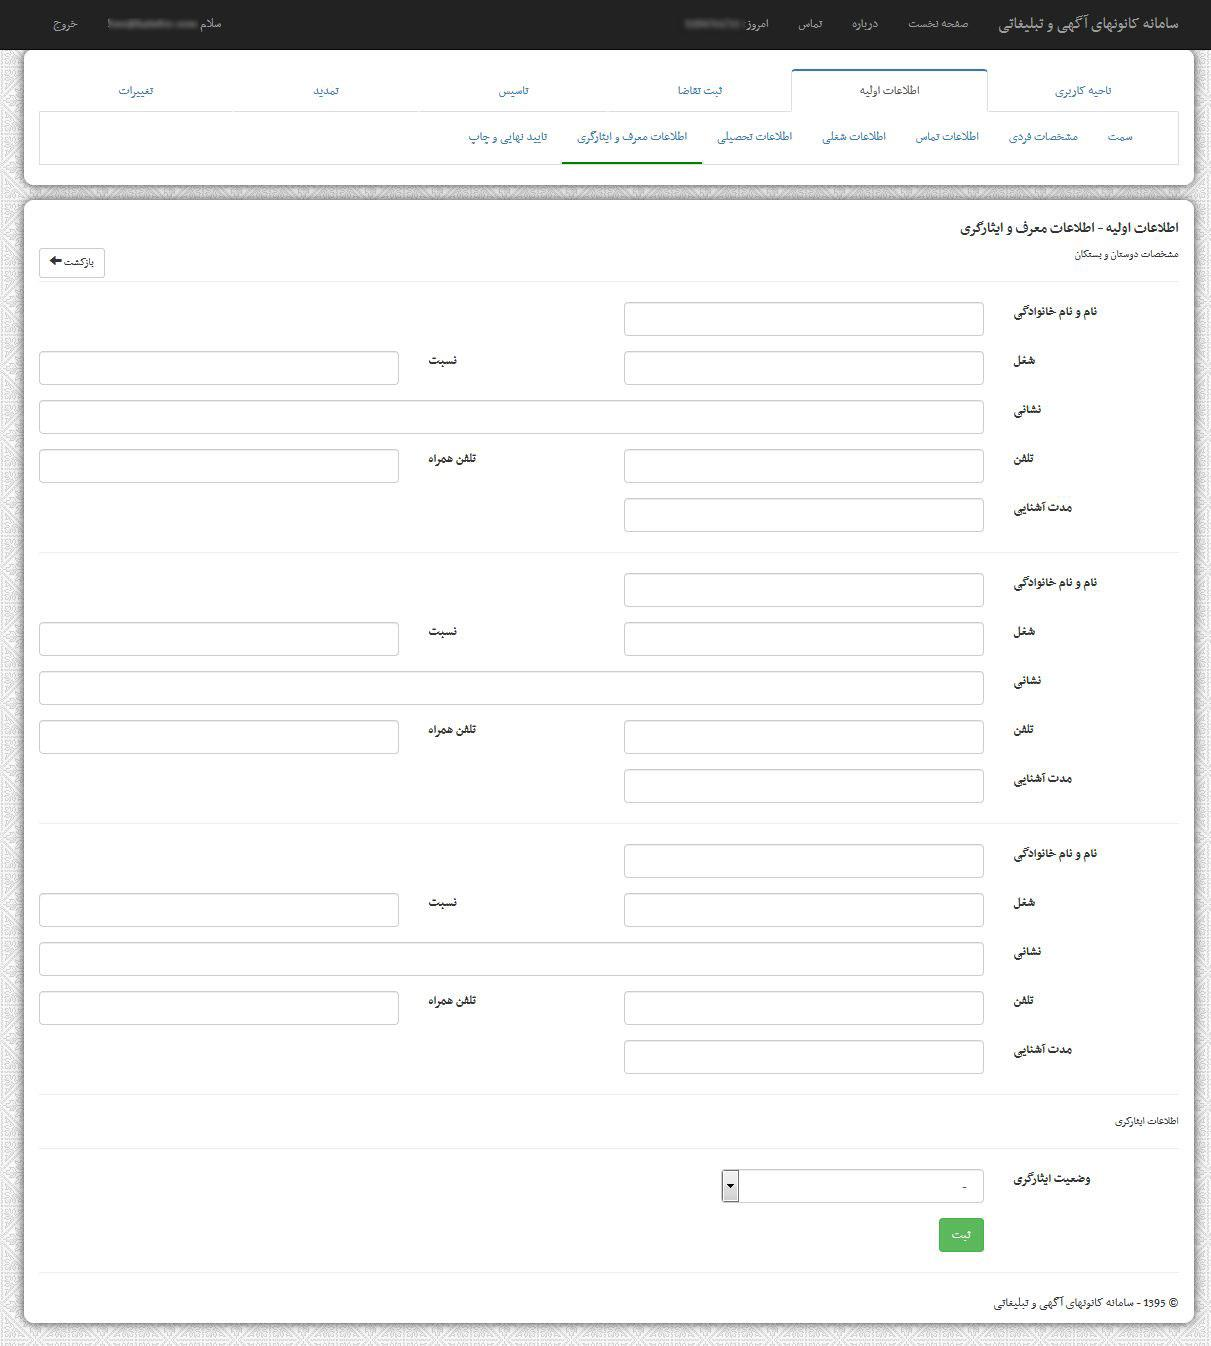Focus the first person's نسبت field
This screenshot has height=1346, width=1211.
pos(219,368)
